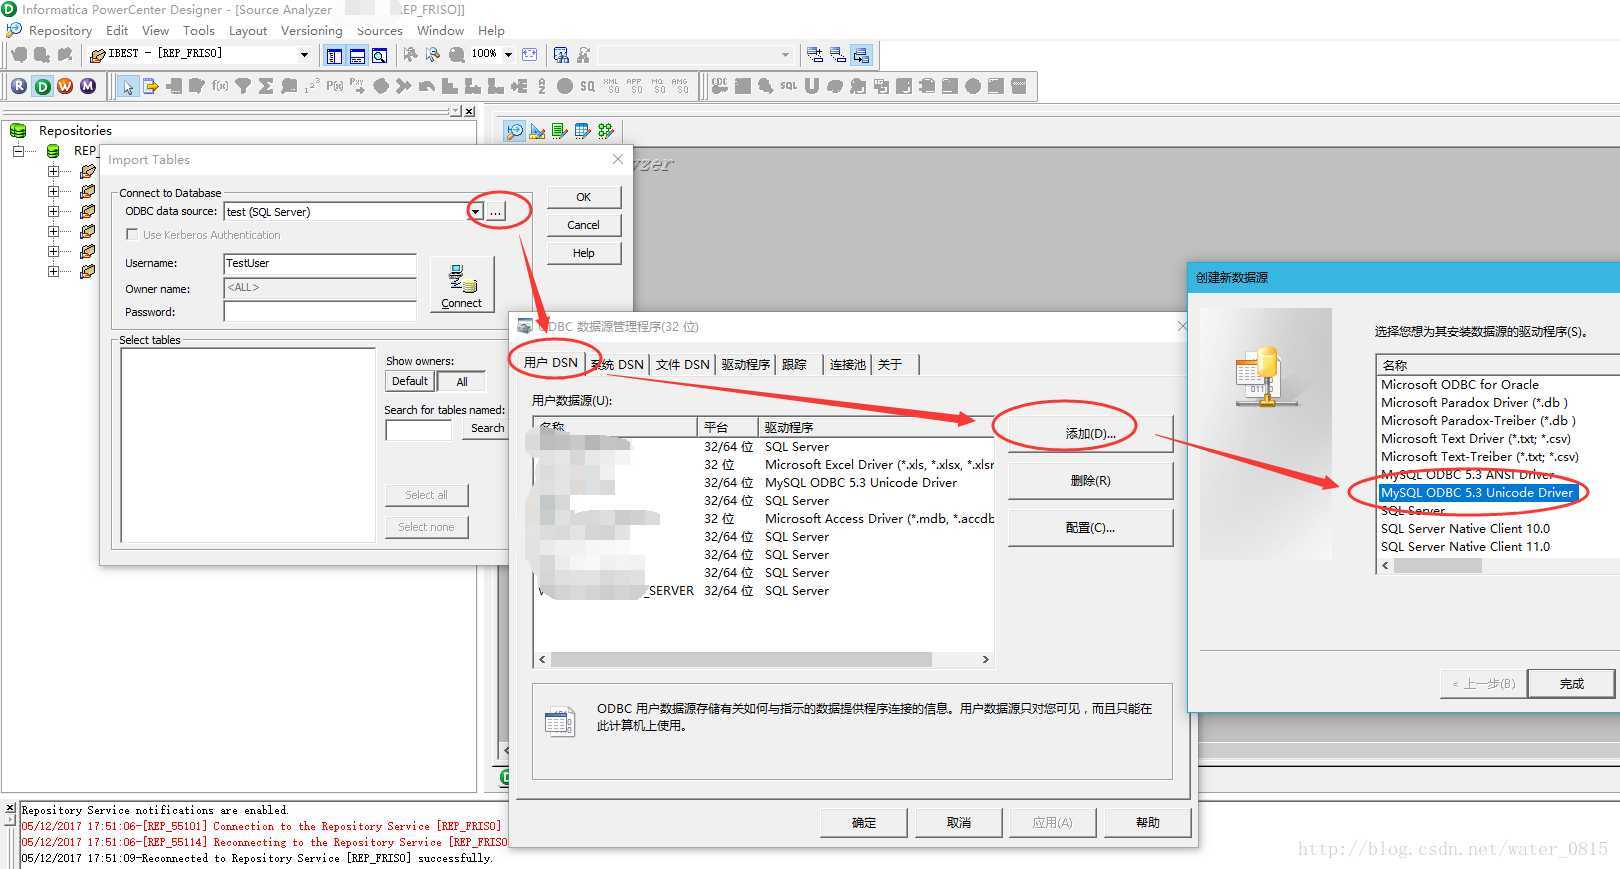Open the Versioning menu
This screenshot has height=869, width=1620.
coord(311,31)
